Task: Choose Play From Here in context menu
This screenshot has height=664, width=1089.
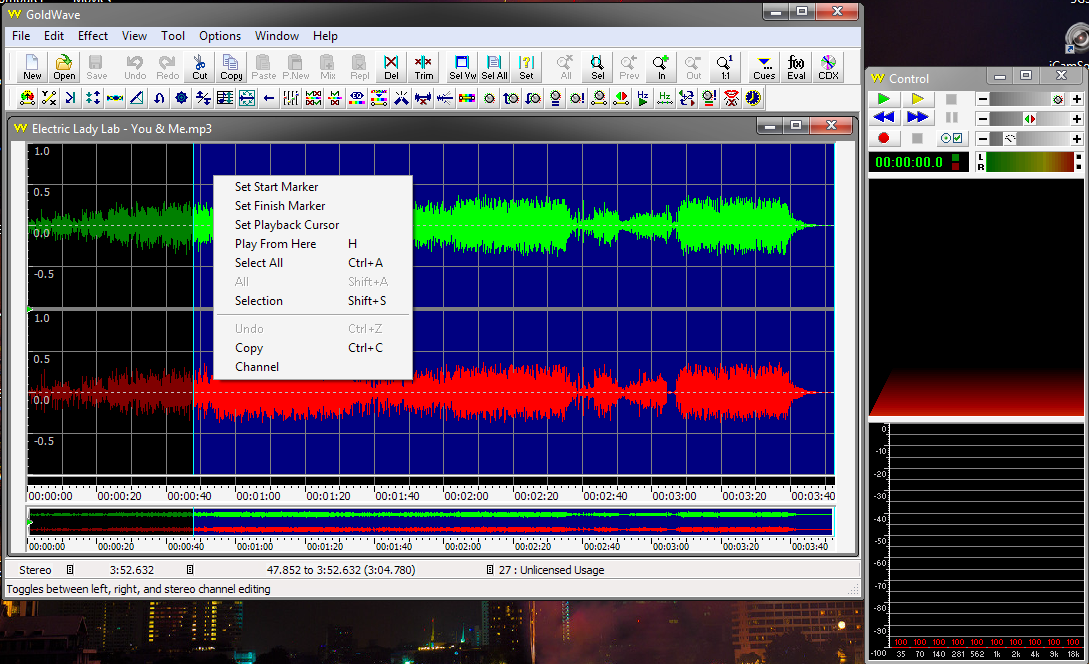Action: pyautogui.click(x=313, y=244)
